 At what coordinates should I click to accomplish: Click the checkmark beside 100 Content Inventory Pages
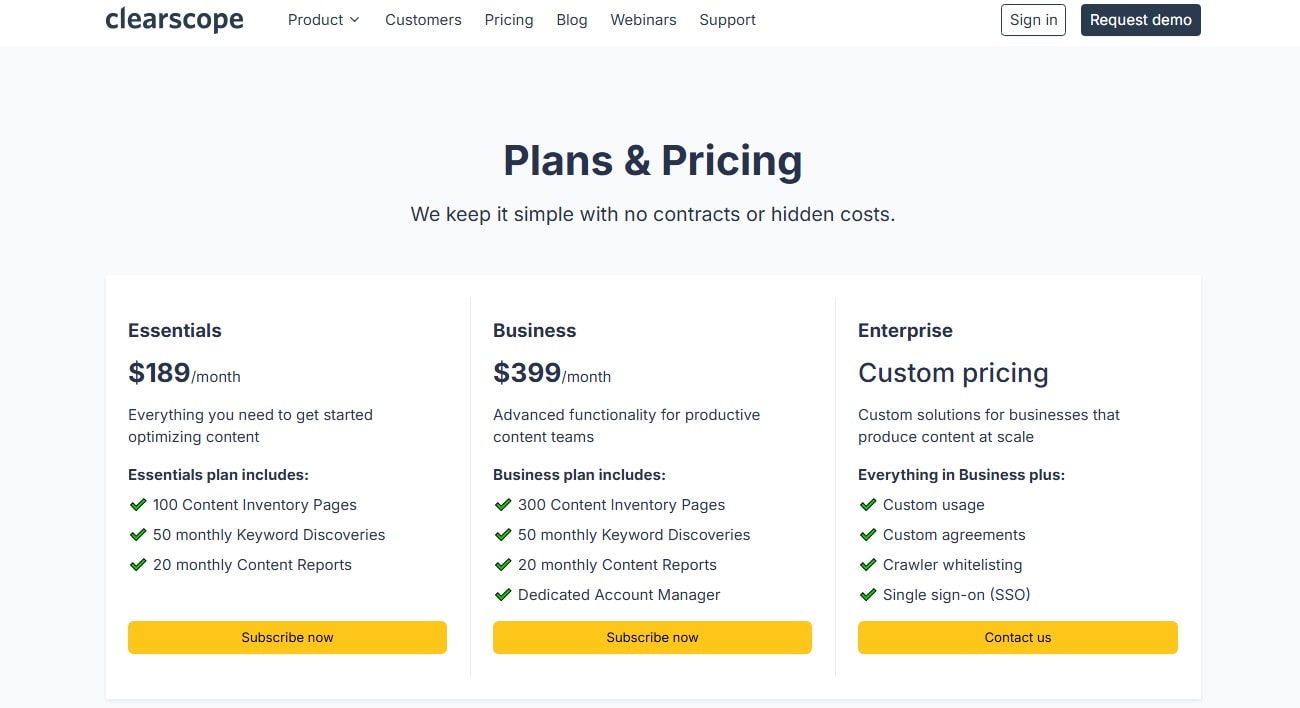(138, 505)
